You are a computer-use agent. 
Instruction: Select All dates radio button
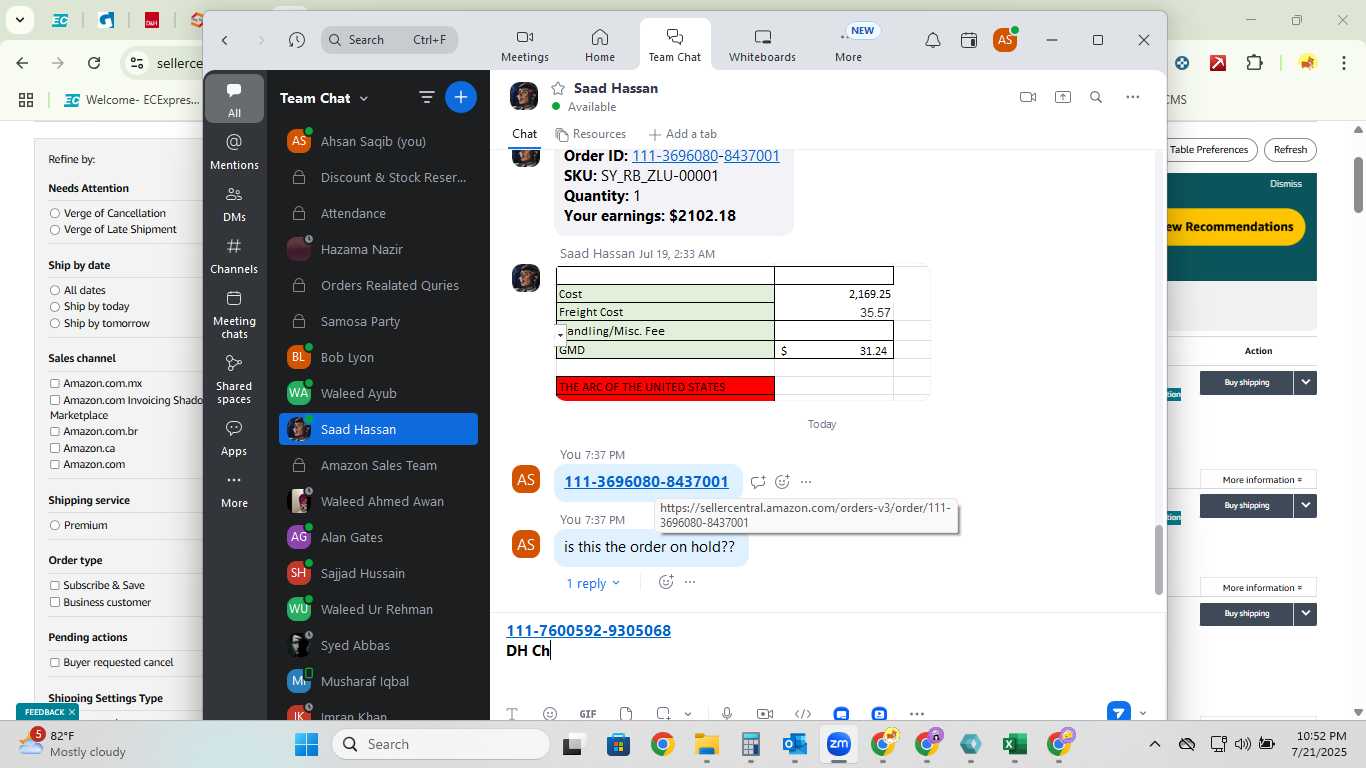click(55, 290)
